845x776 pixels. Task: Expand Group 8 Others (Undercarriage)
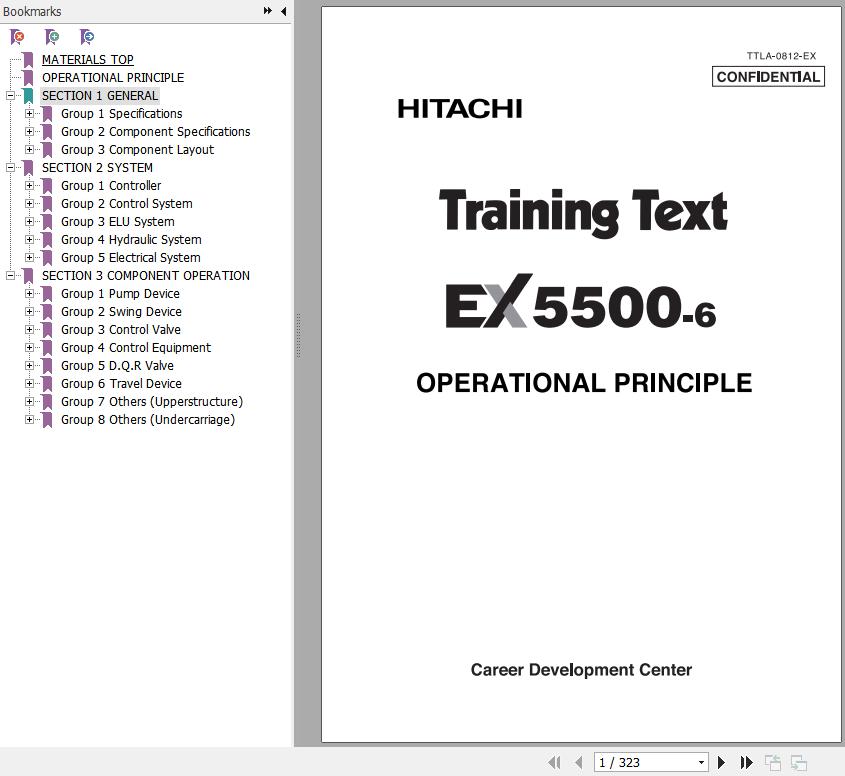[x=29, y=419]
